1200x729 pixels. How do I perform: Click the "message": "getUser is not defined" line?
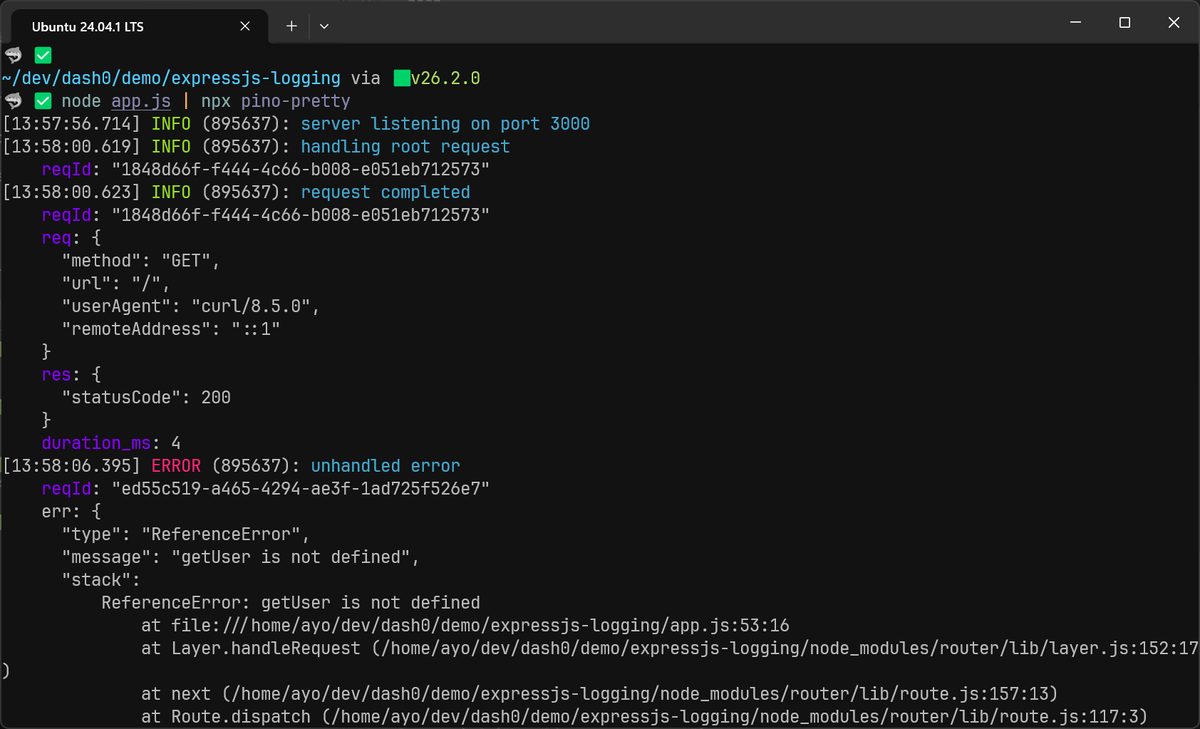[240, 557]
